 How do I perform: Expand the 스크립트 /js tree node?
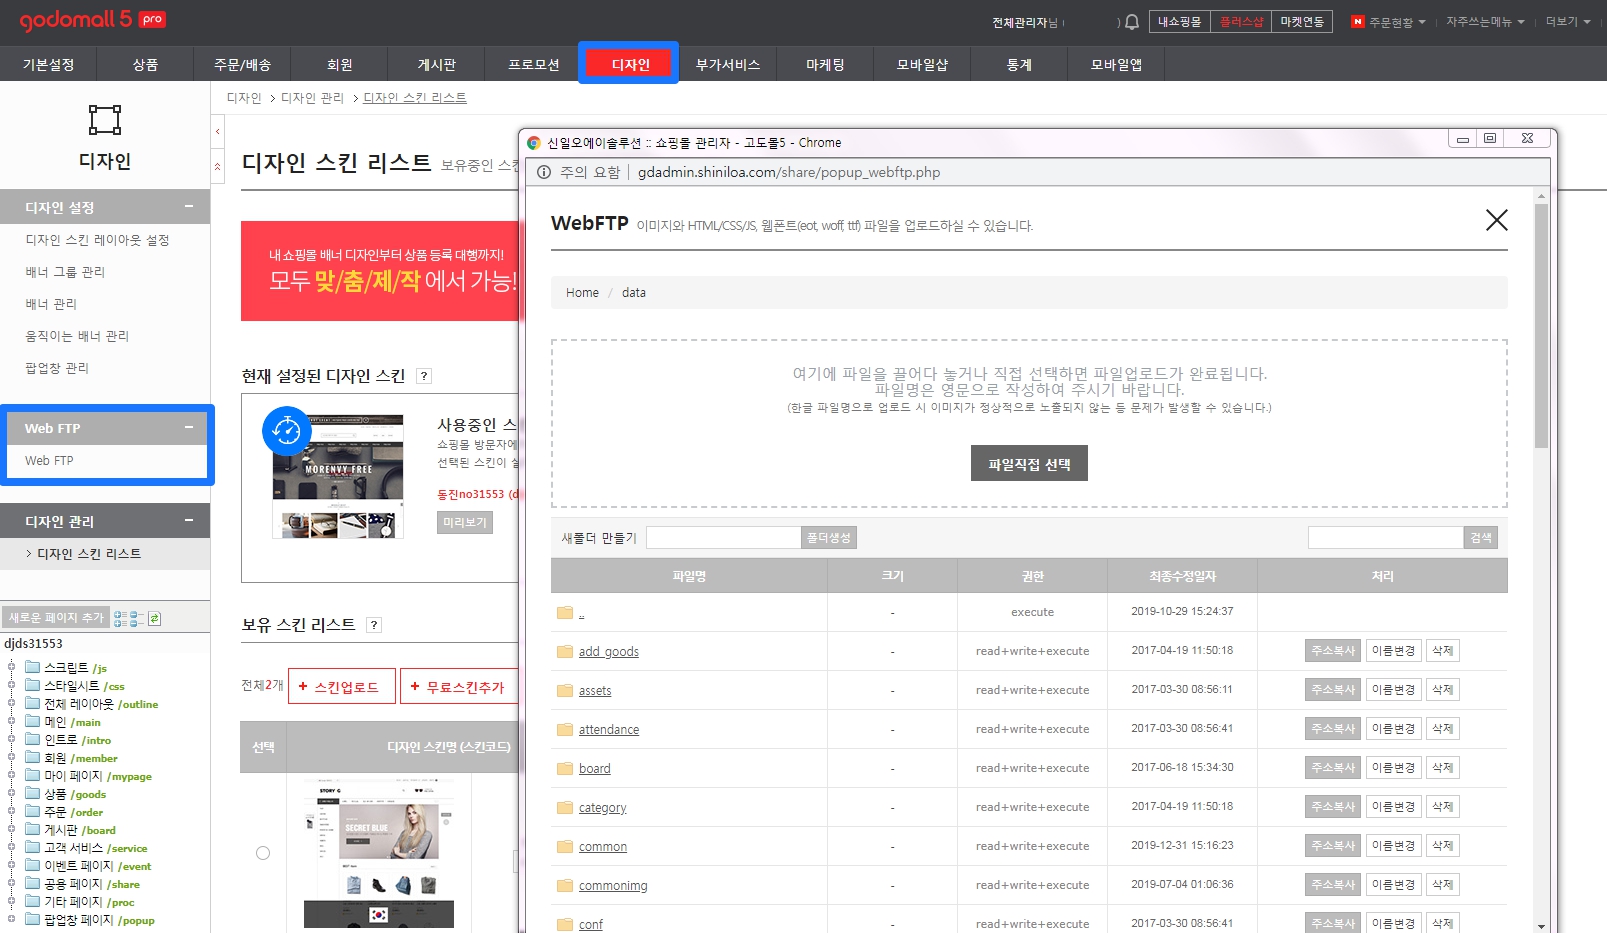coord(12,667)
